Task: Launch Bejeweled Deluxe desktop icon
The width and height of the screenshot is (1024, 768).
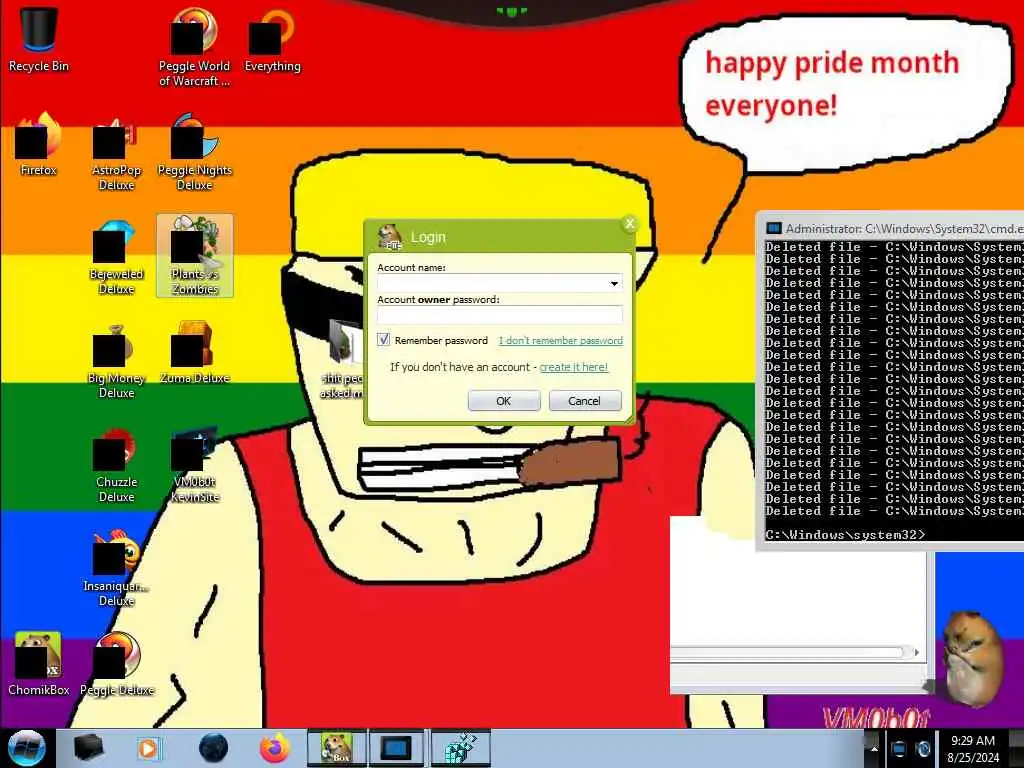Action: (x=116, y=256)
